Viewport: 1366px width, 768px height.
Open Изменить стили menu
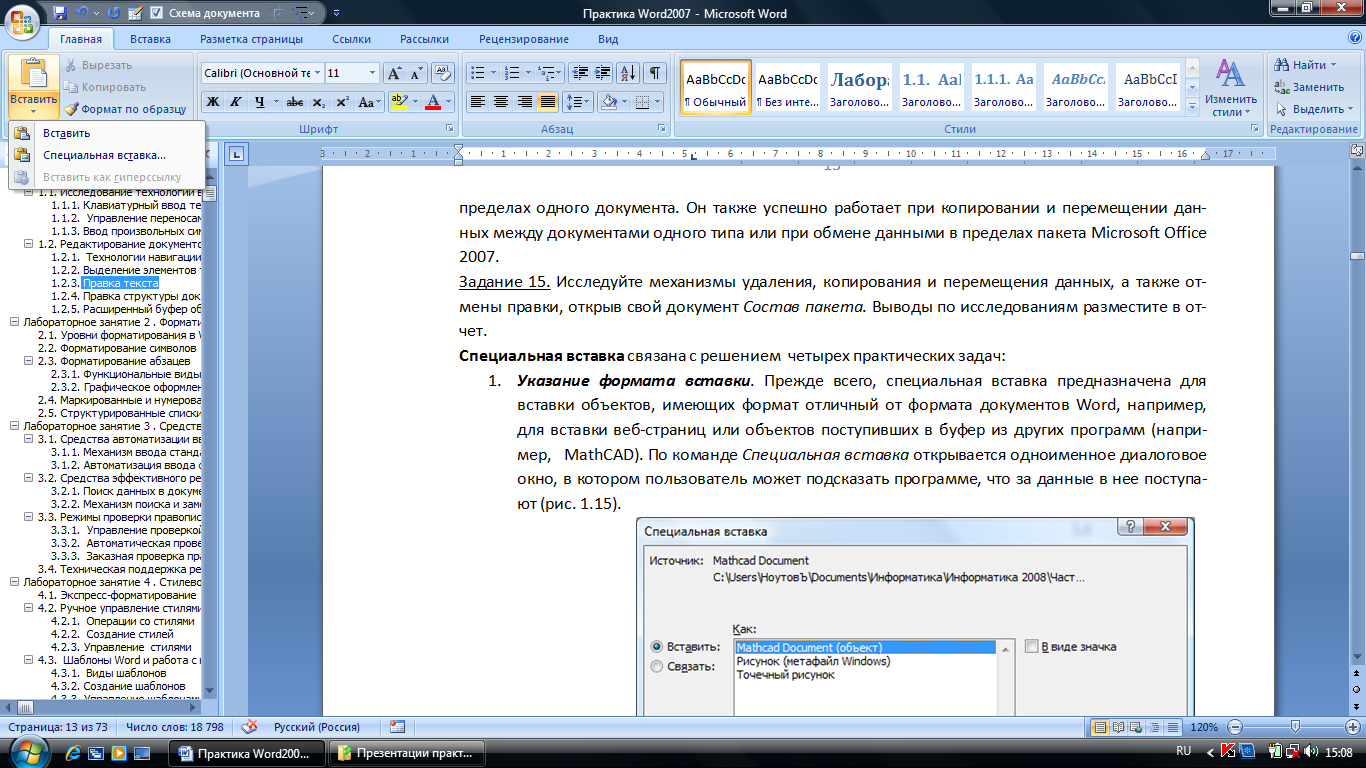[1231, 88]
